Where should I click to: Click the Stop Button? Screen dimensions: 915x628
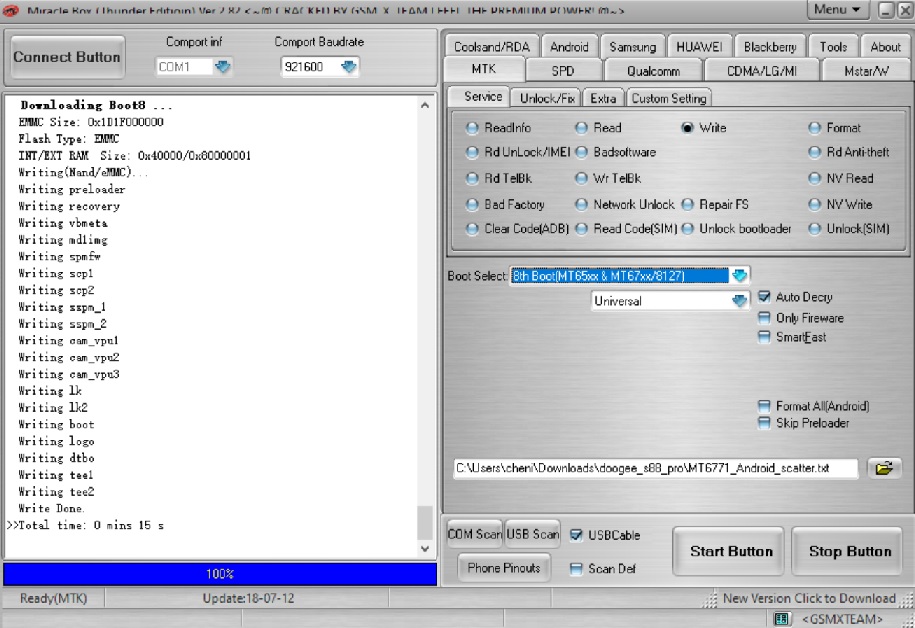pos(847,552)
